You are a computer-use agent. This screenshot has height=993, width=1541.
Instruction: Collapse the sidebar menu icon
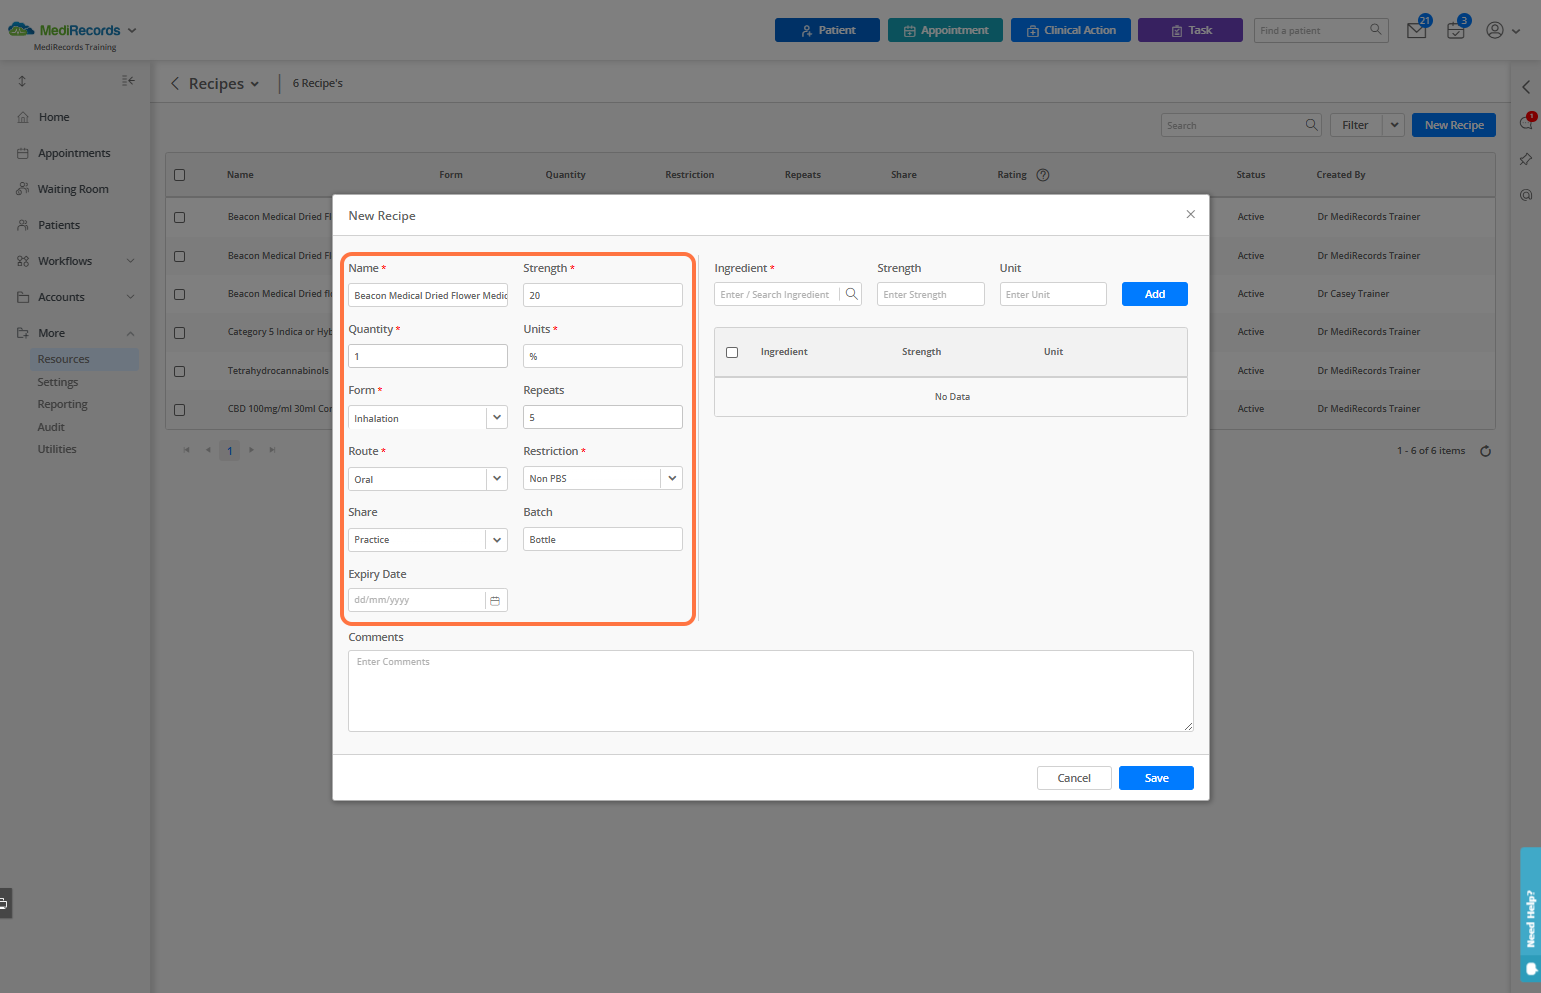(128, 81)
